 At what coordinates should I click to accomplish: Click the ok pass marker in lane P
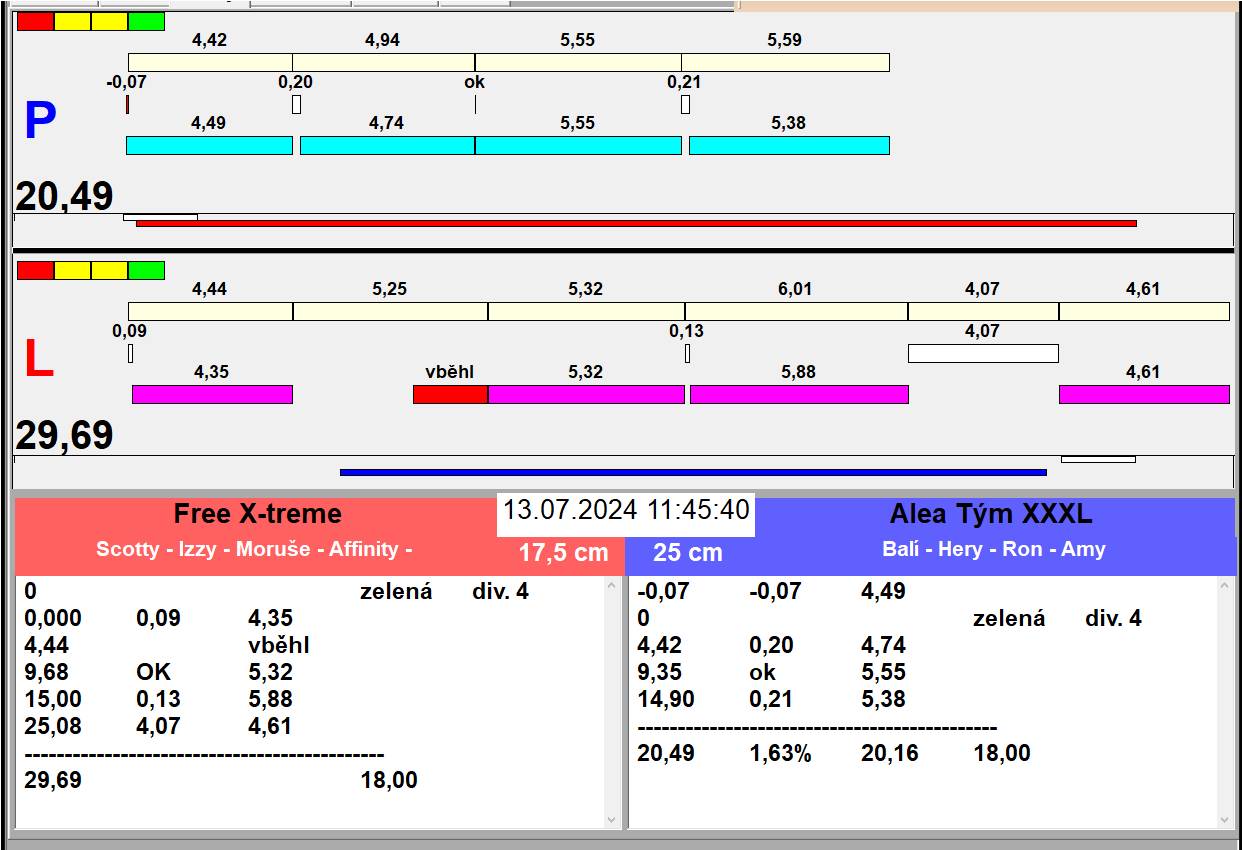[475, 104]
